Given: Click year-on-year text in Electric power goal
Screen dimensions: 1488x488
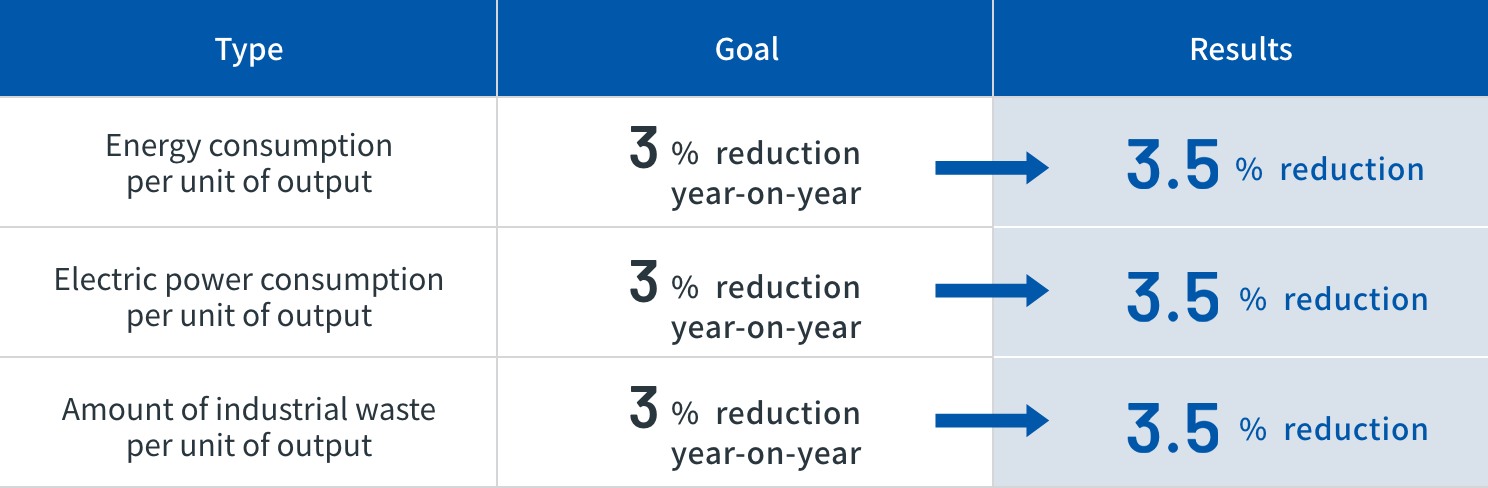Looking at the screenshot, I should [766, 328].
